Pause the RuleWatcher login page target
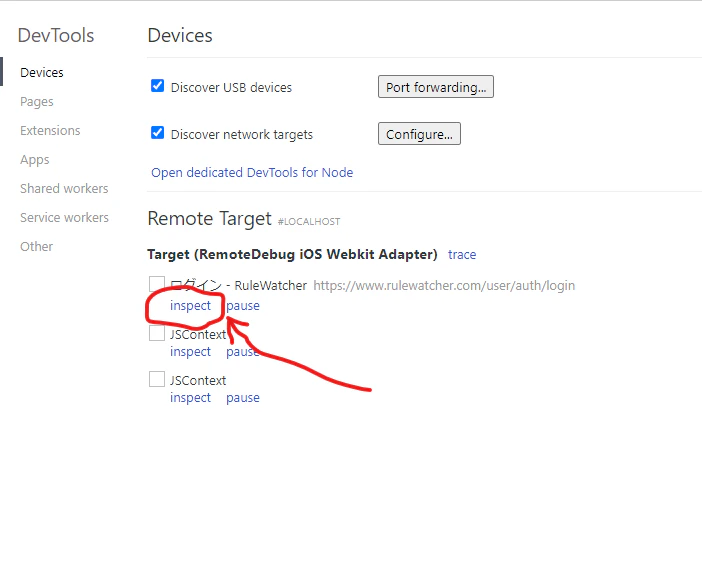702x575 pixels. pyautogui.click(x=243, y=305)
